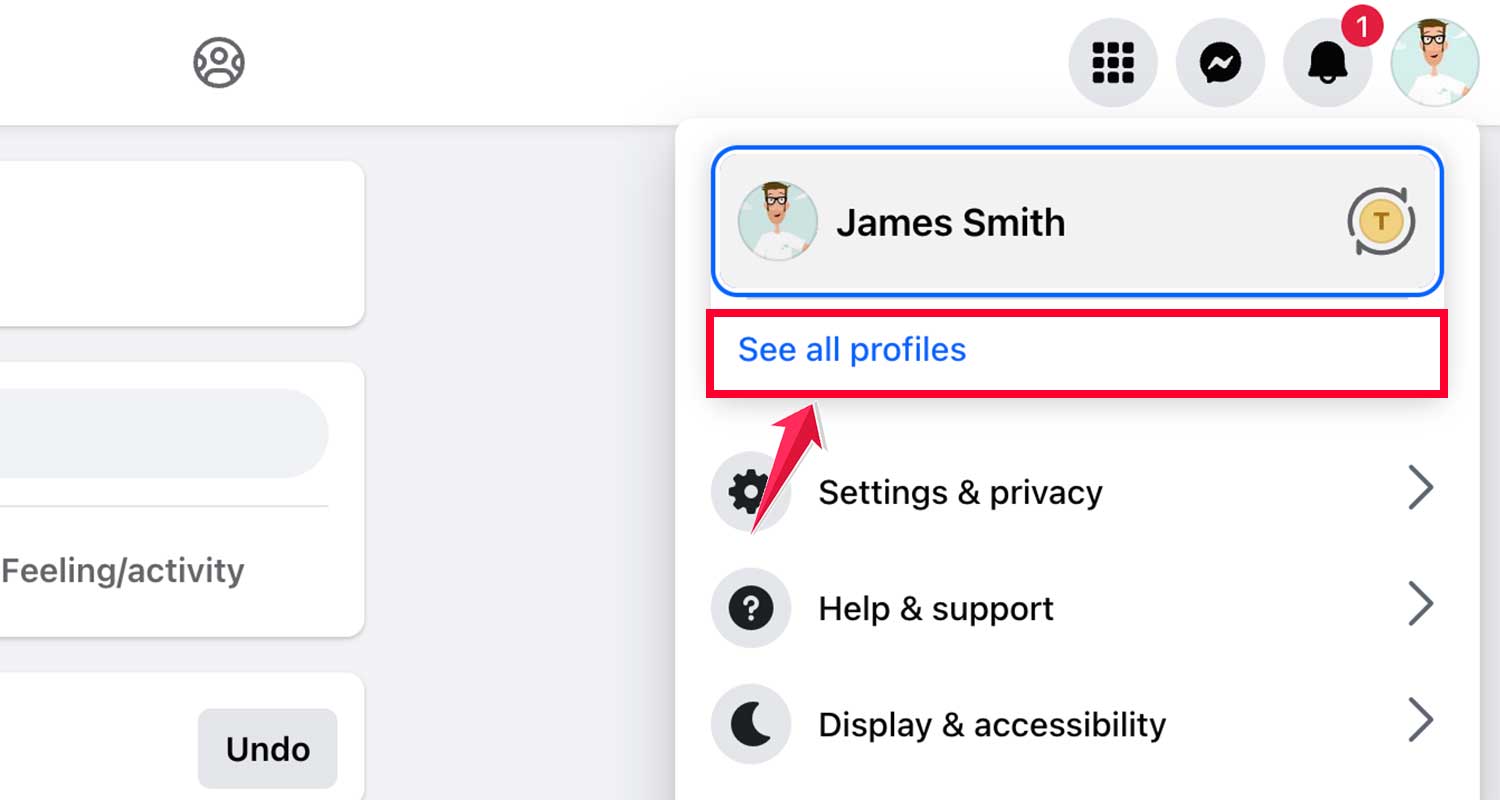
Task: Open Messenger from the top bar
Action: [x=1220, y=61]
